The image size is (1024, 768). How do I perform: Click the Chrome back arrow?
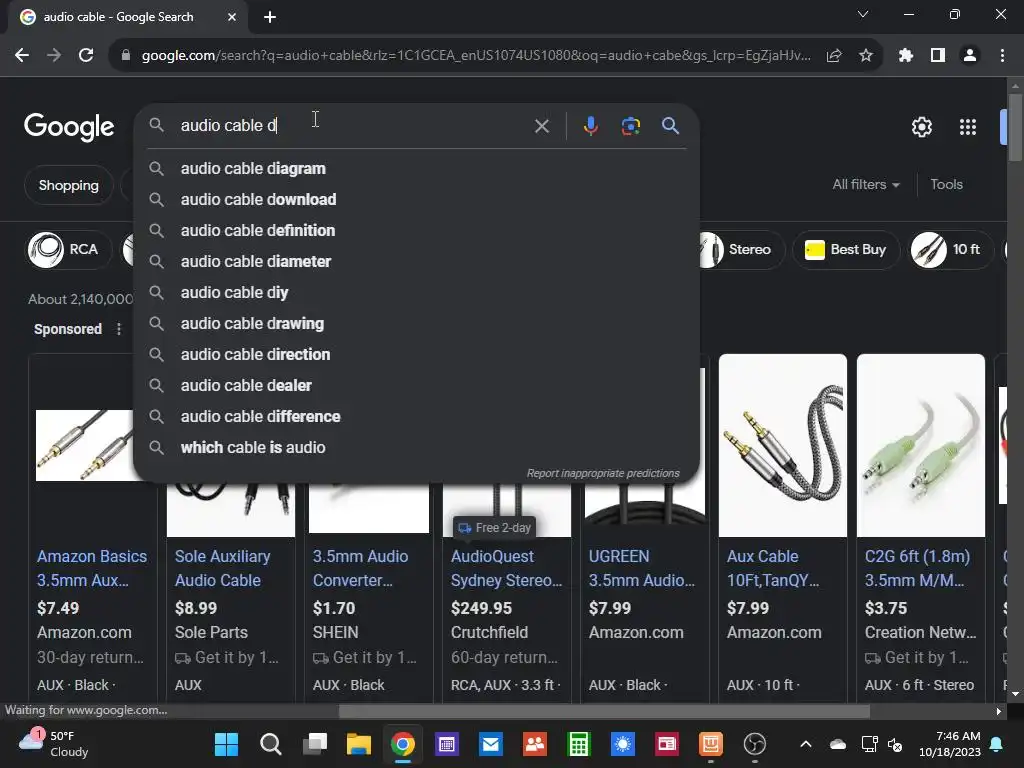[22, 56]
